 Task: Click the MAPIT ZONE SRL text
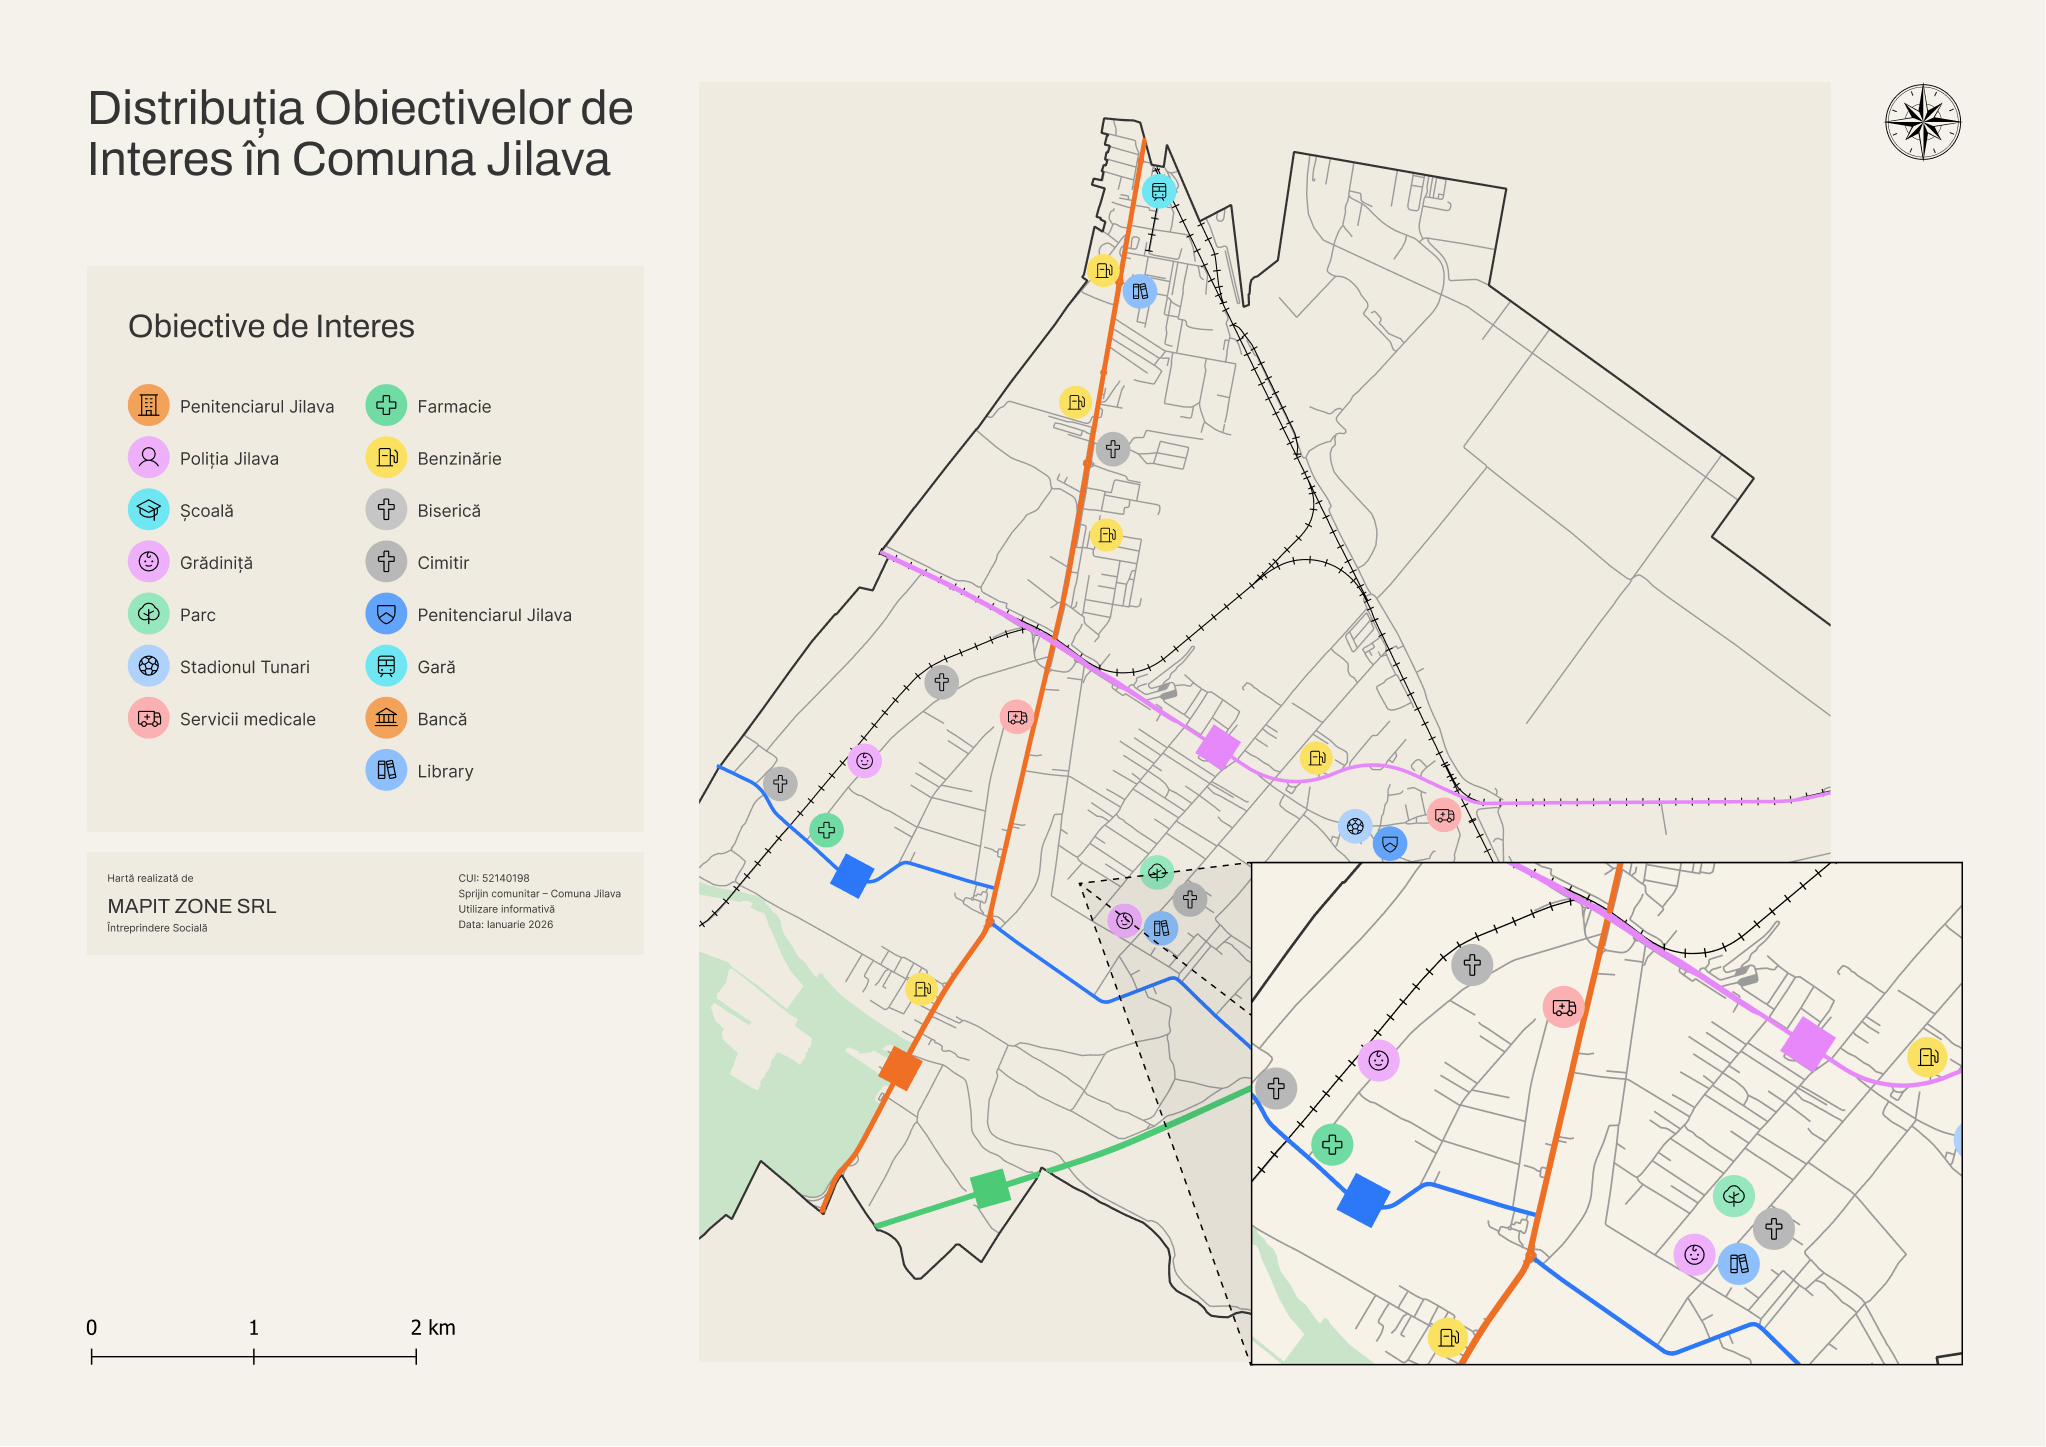pos(192,906)
